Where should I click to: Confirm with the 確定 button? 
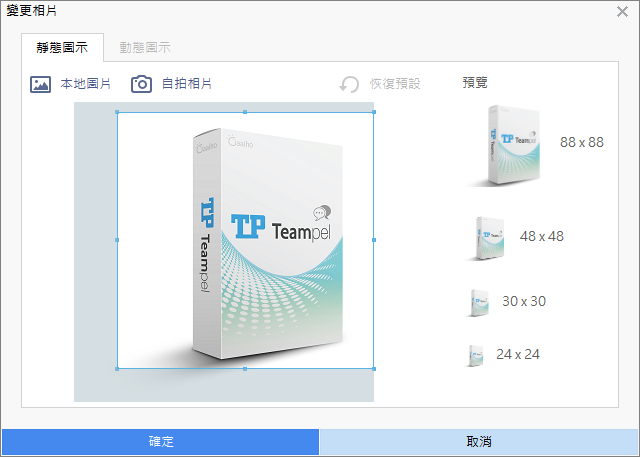[x=160, y=441]
